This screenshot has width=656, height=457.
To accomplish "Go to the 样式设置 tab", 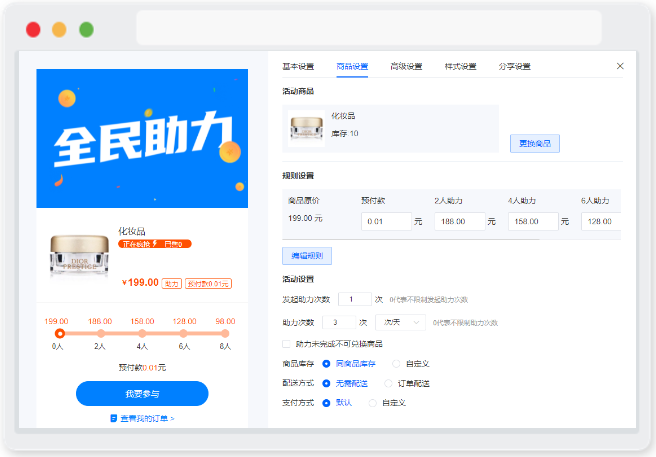I will pos(460,67).
